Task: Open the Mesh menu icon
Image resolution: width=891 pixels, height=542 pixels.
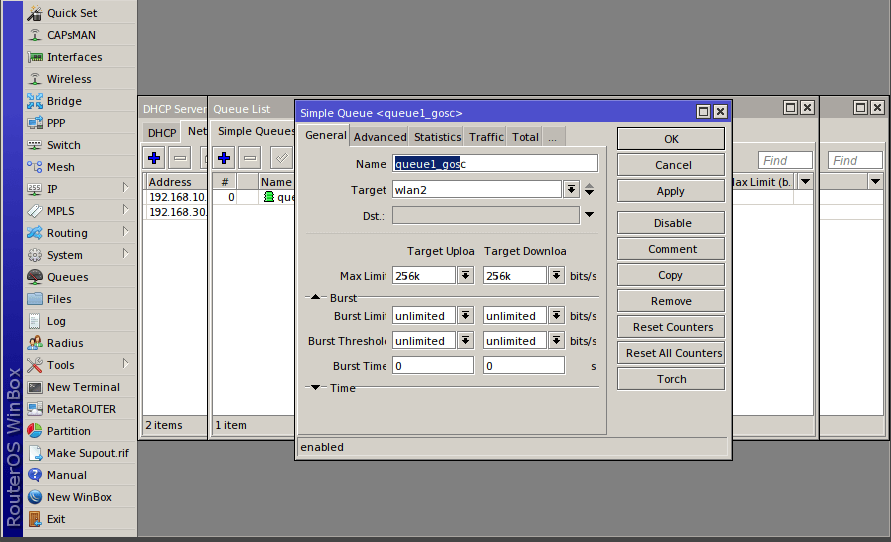Action: 35,167
